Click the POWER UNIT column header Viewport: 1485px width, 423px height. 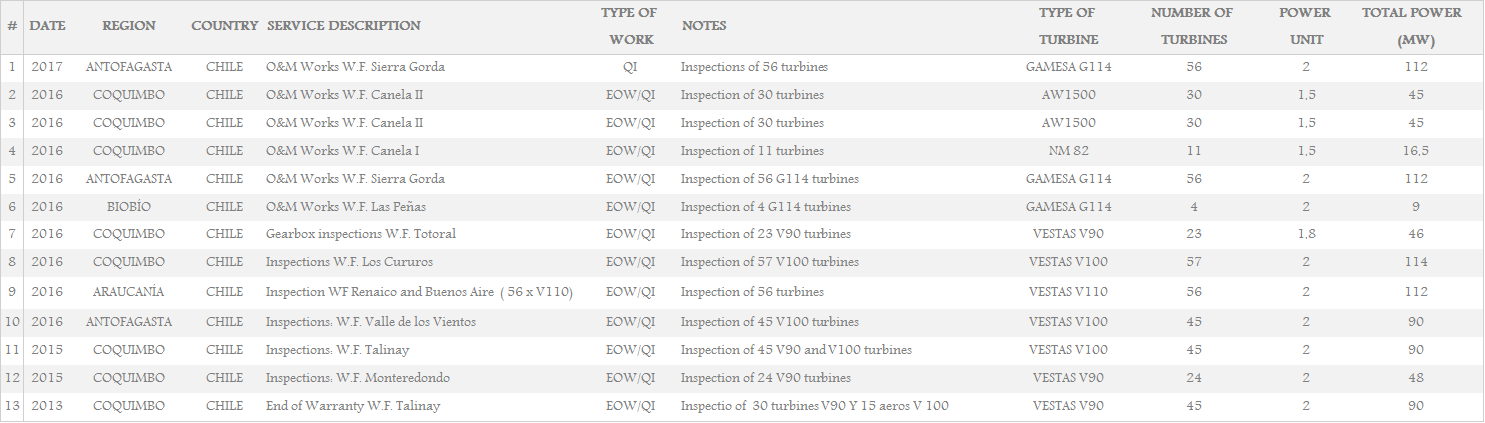coord(1305,27)
